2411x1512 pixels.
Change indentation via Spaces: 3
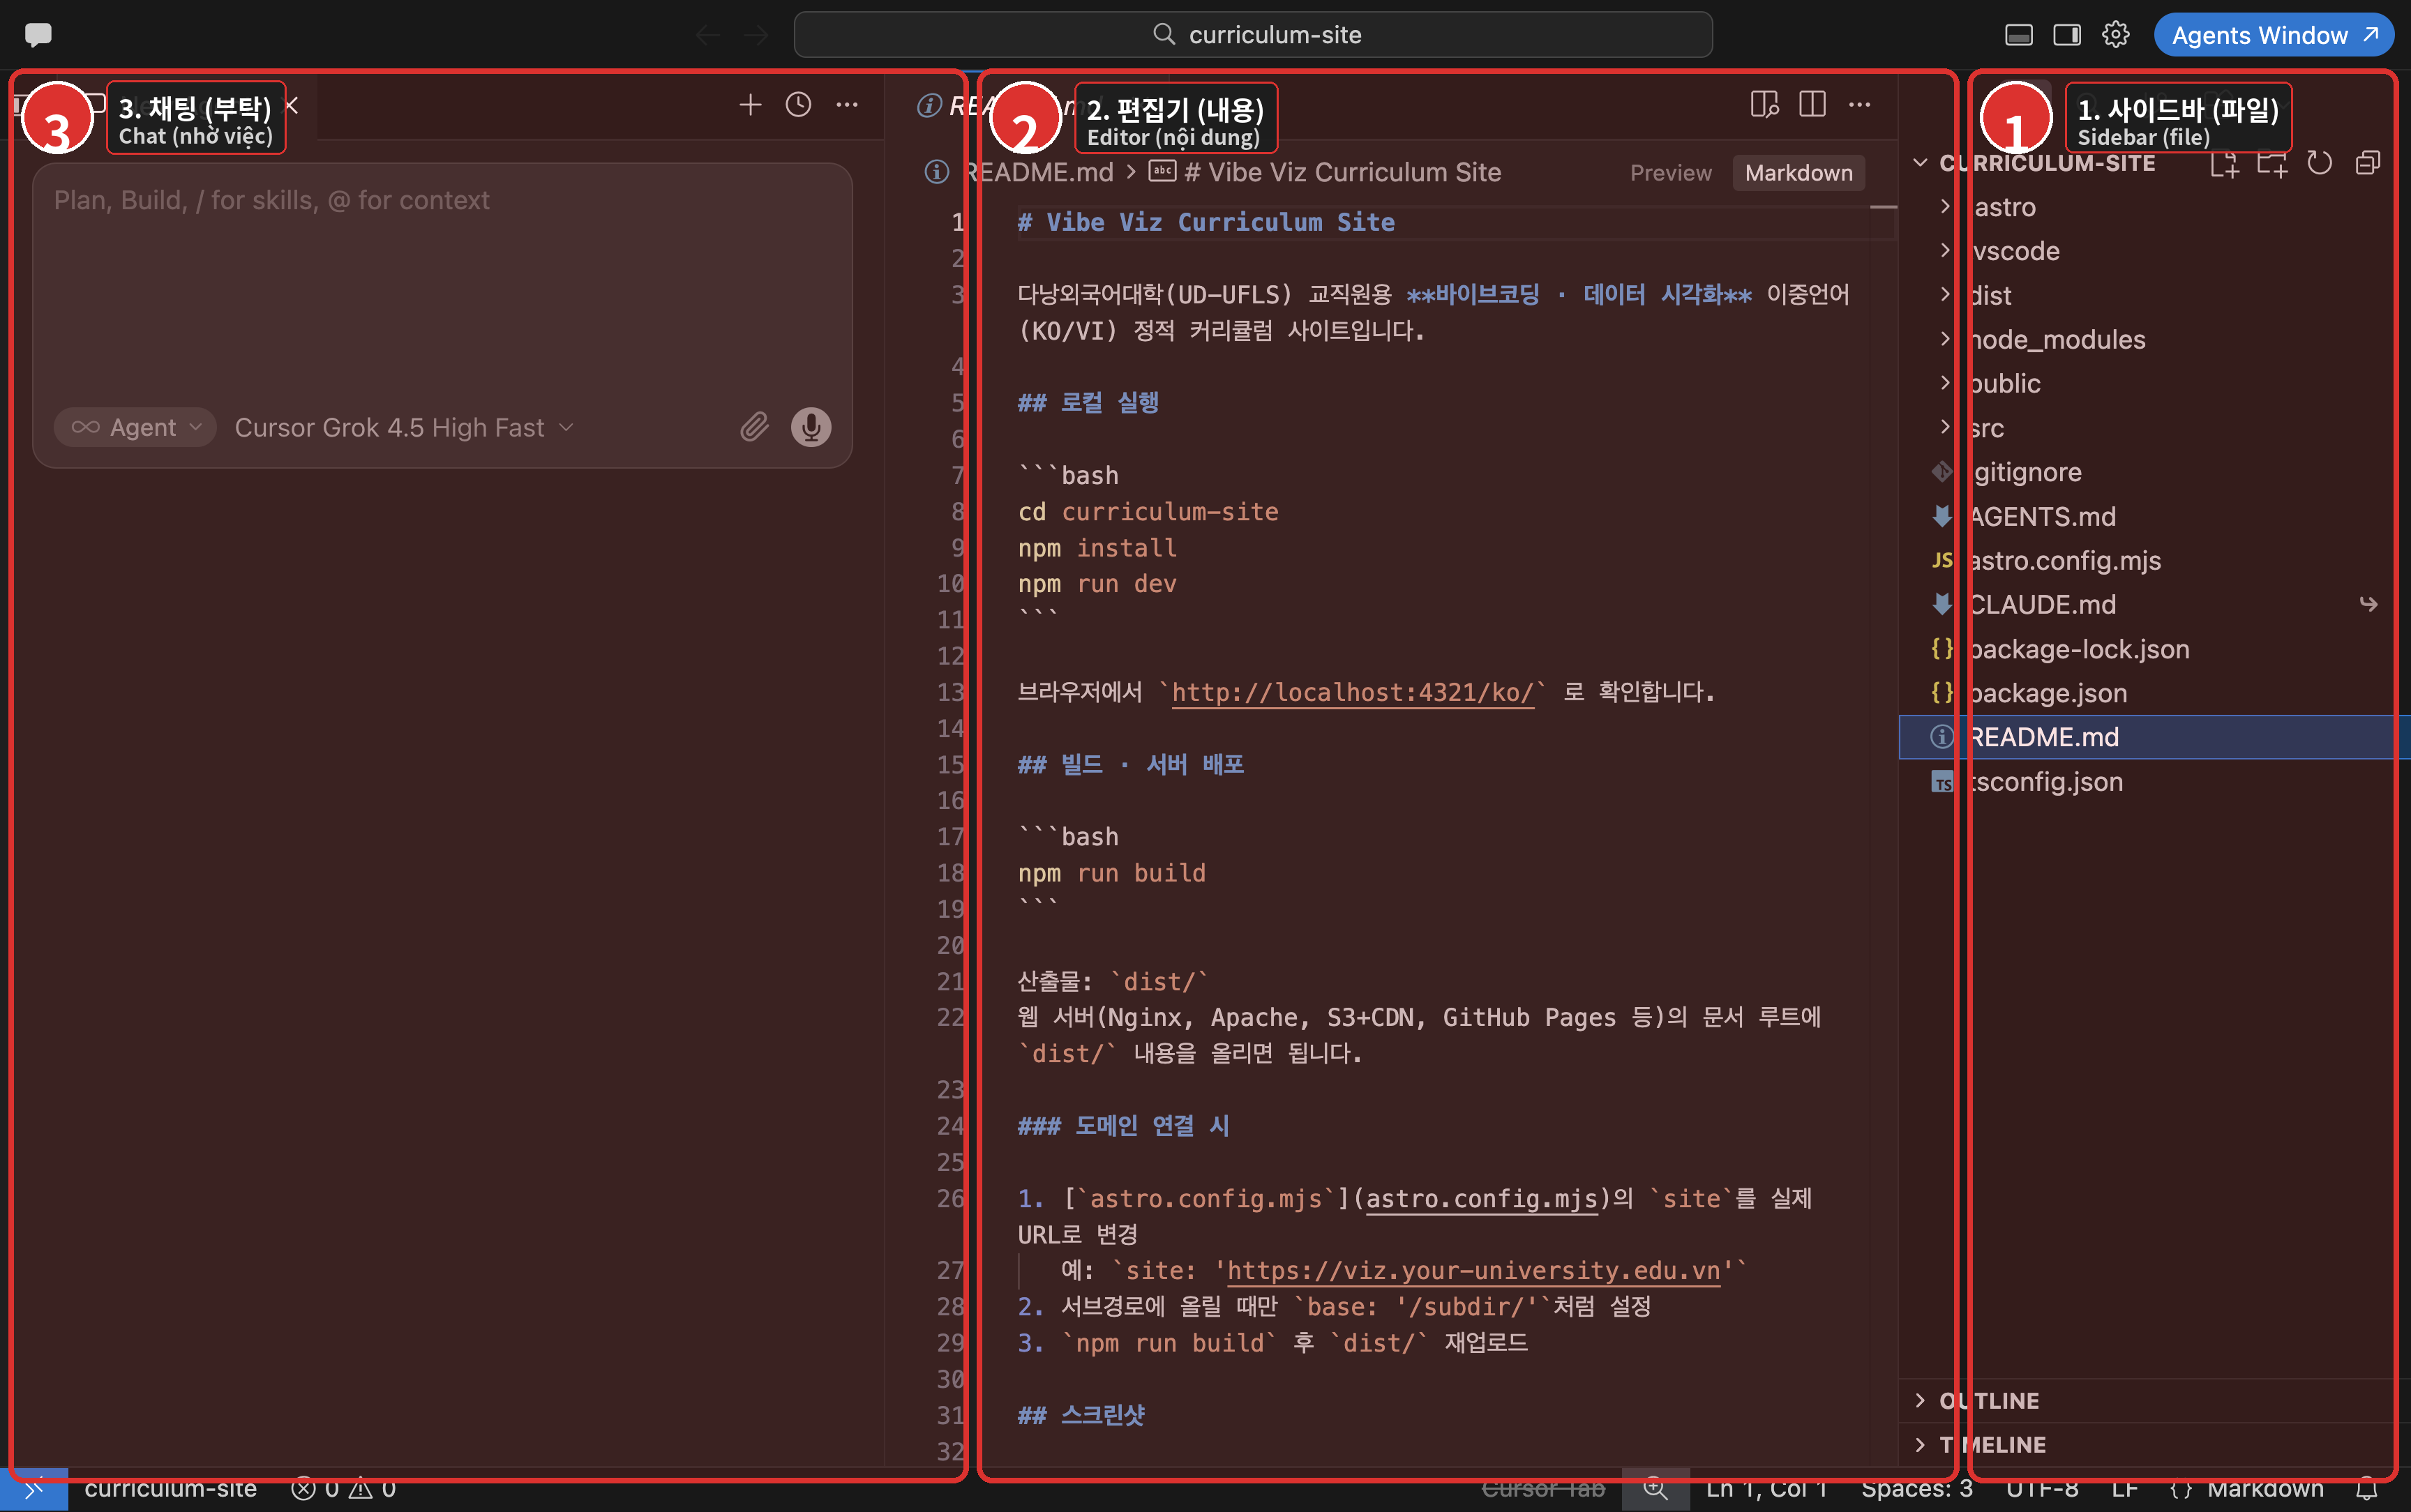(x=1916, y=1489)
